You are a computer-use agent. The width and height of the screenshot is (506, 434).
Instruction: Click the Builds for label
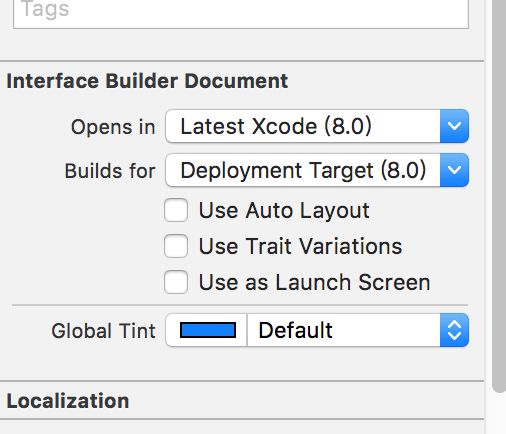click(110, 171)
